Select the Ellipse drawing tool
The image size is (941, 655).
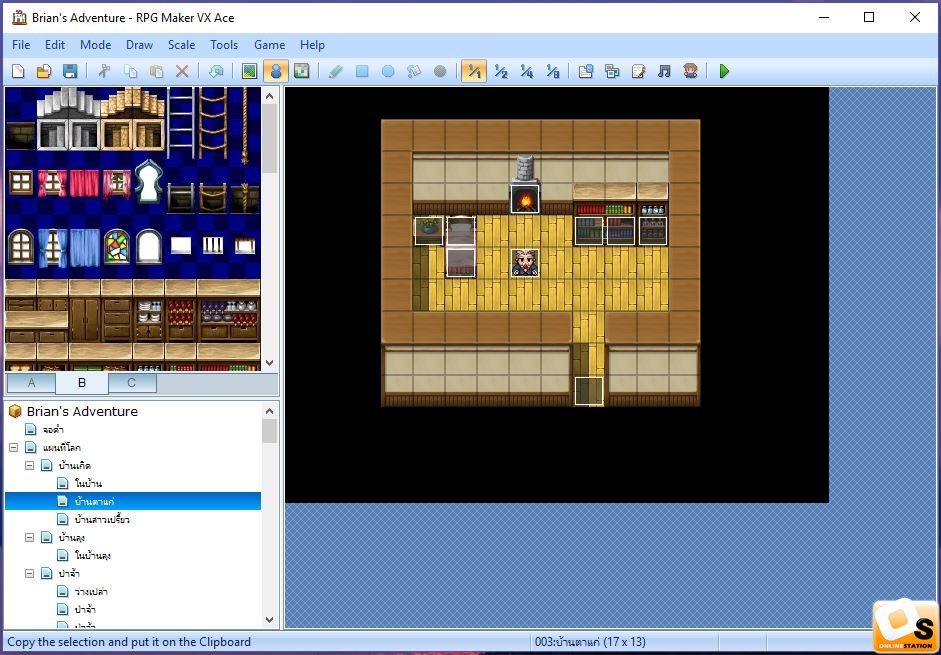tap(388, 71)
